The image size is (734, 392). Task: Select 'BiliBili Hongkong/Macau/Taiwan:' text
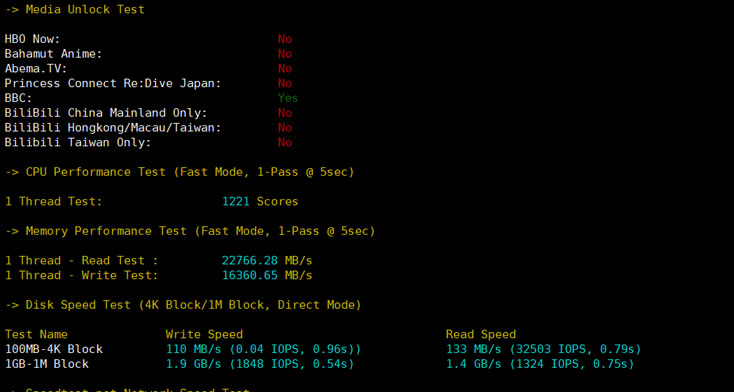pos(113,128)
